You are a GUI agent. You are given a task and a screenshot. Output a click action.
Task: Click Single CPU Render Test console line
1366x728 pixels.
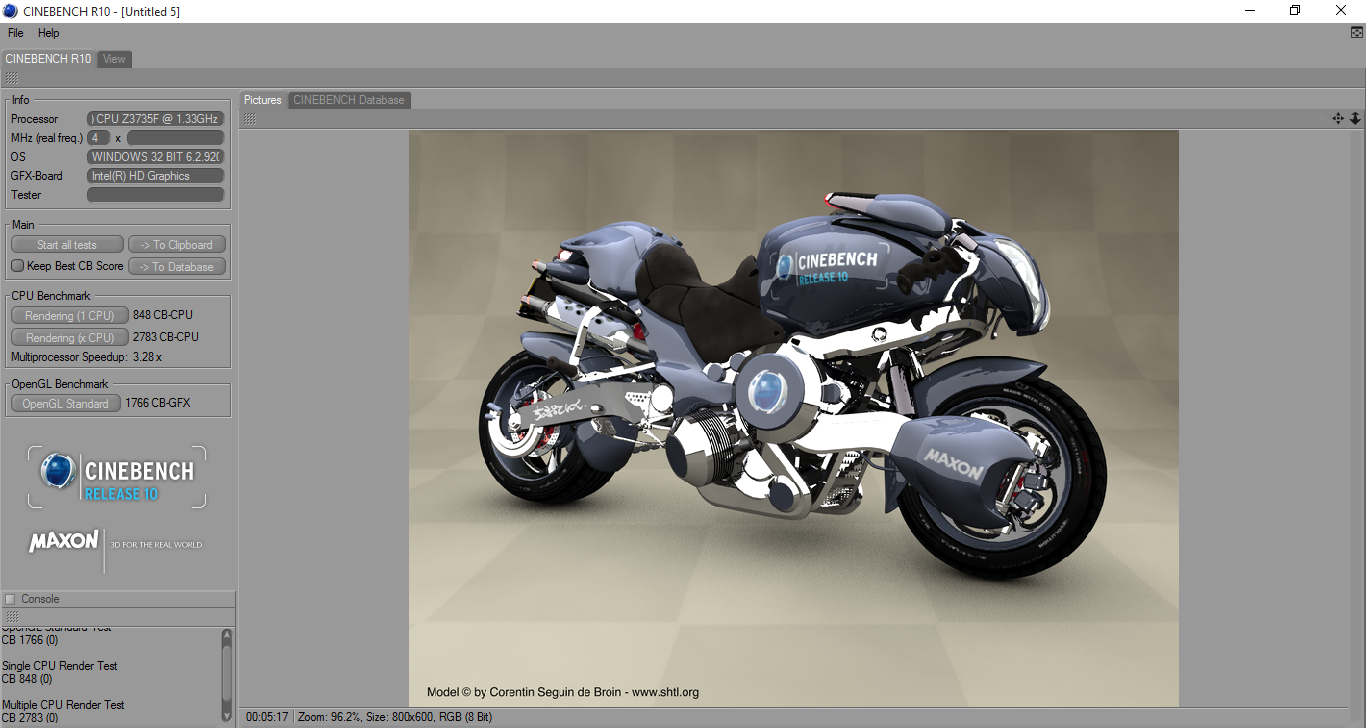(60, 666)
